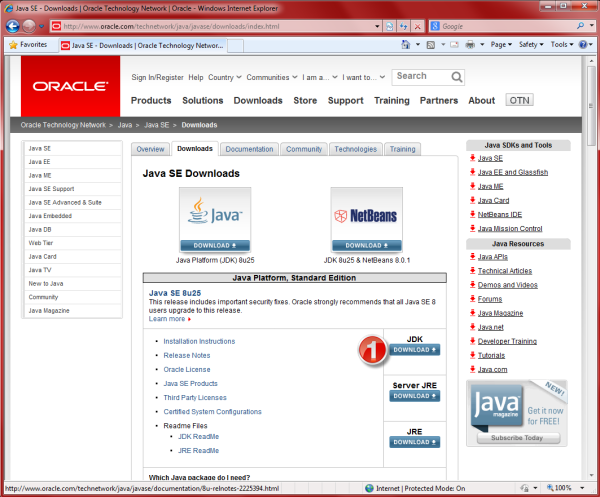600x497 pixels.
Task: Select Java SE Support in left navigation
Action: click(x=73, y=189)
